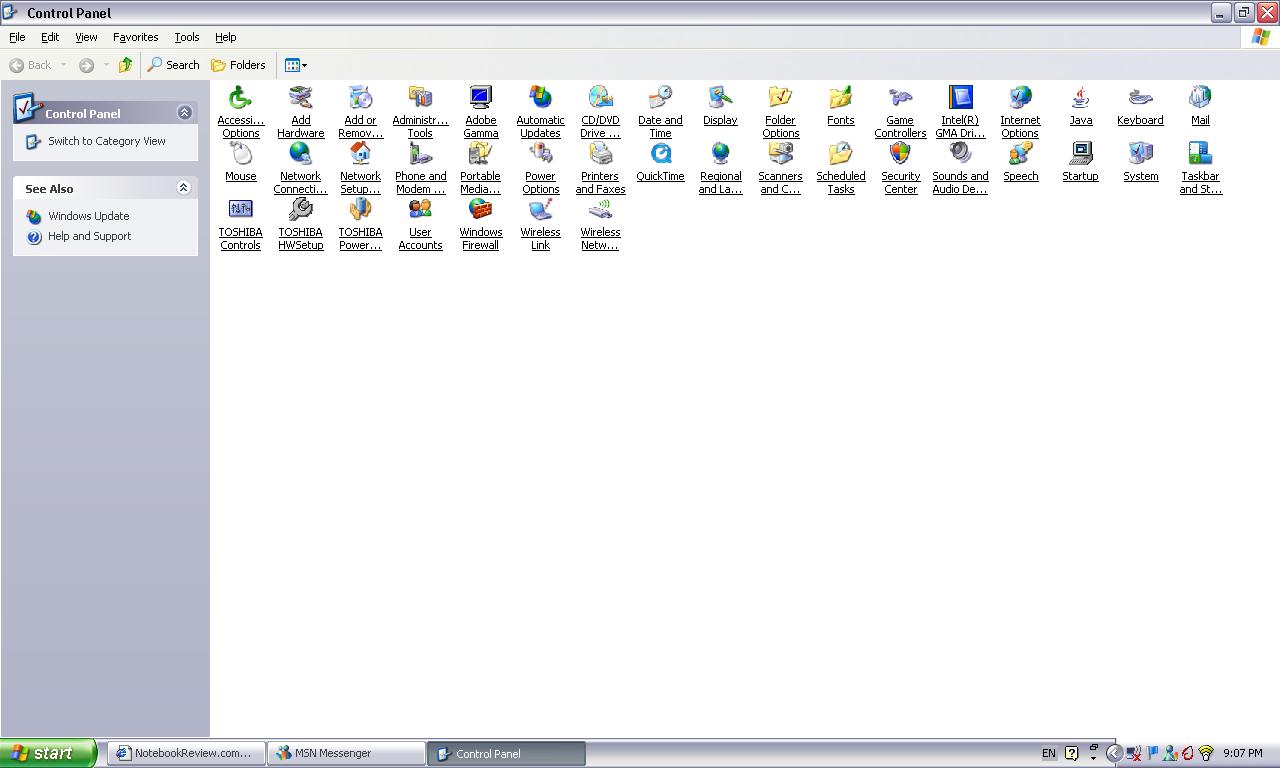Open the Edit menu
Screen dimensions: 1280x768
coord(50,37)
